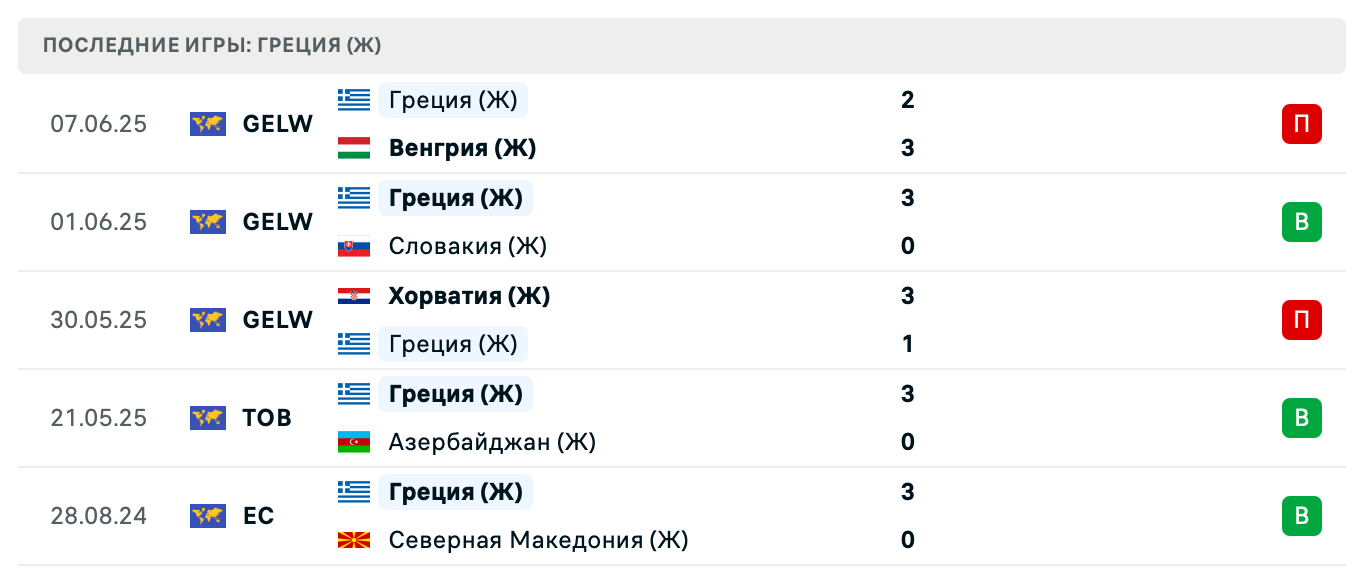Image resolution: width=1360 pixels, height=584 pixels.
Task: Click the GELW globe icon for 30.05.25 match
Action: 207,320
